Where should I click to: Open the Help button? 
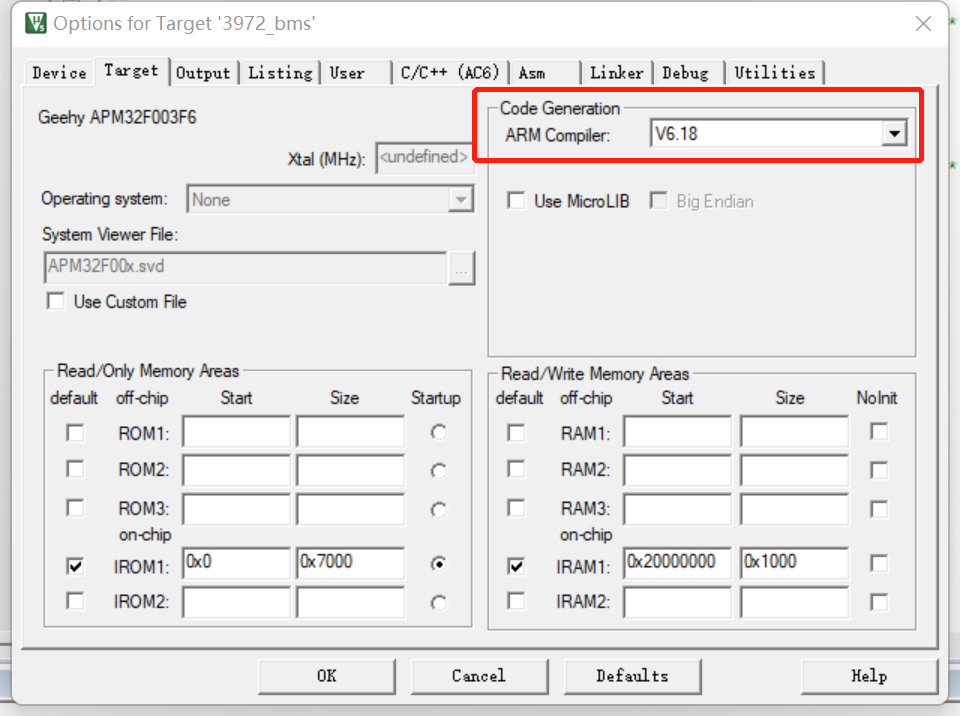click(x=869, y=676)
